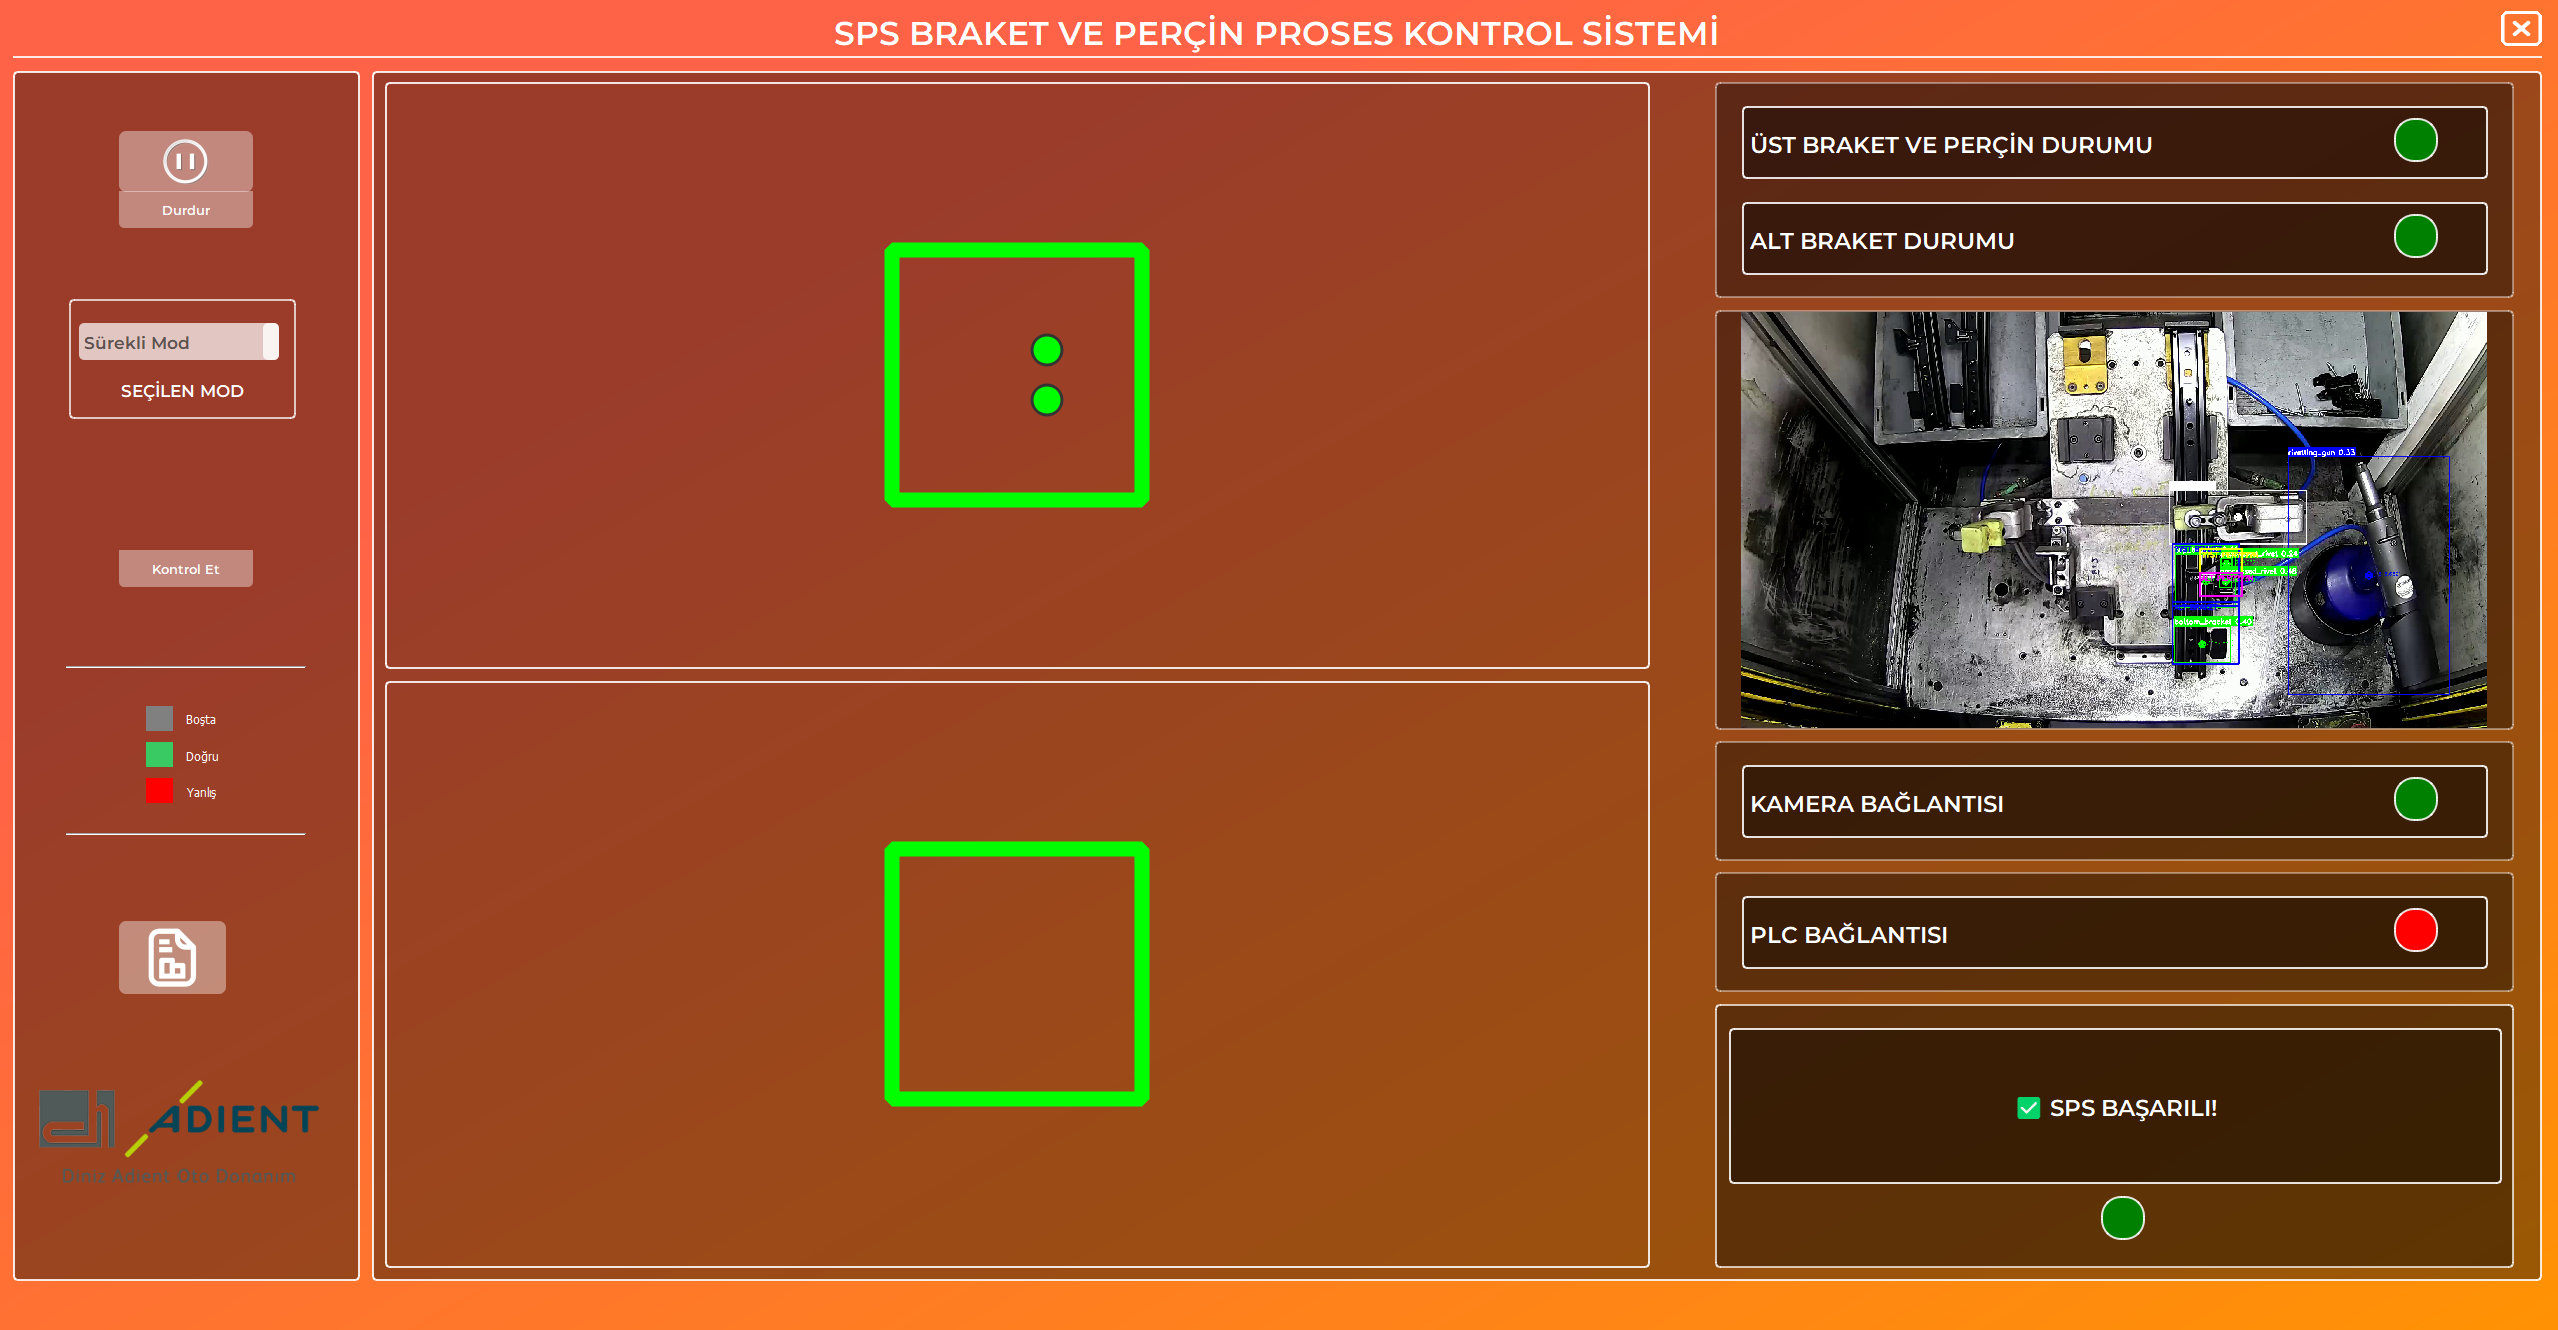
Task: Click the Yanlış red legend swatch
Action: pyautogui.click(x=160, y=790)
